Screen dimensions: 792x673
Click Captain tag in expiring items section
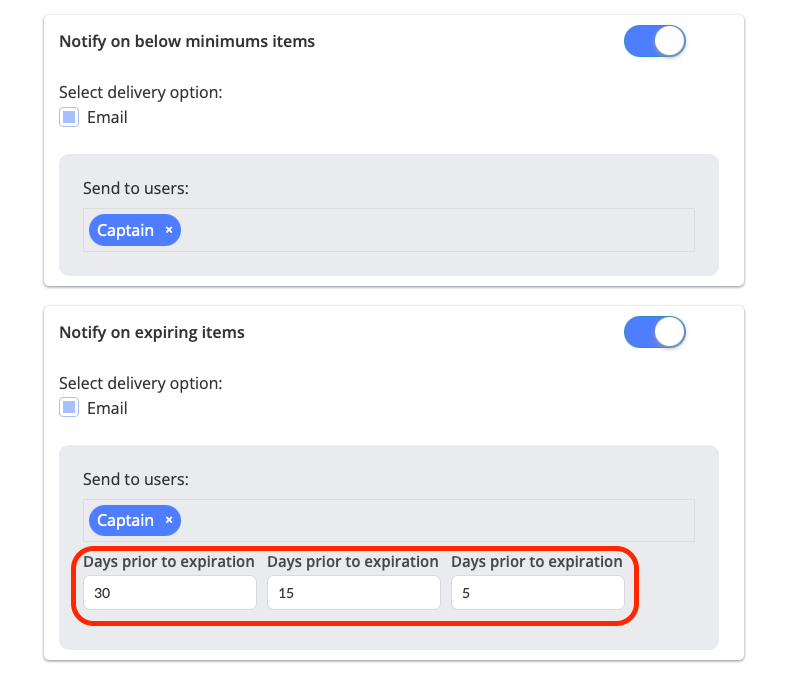click(x=125, y=521)
